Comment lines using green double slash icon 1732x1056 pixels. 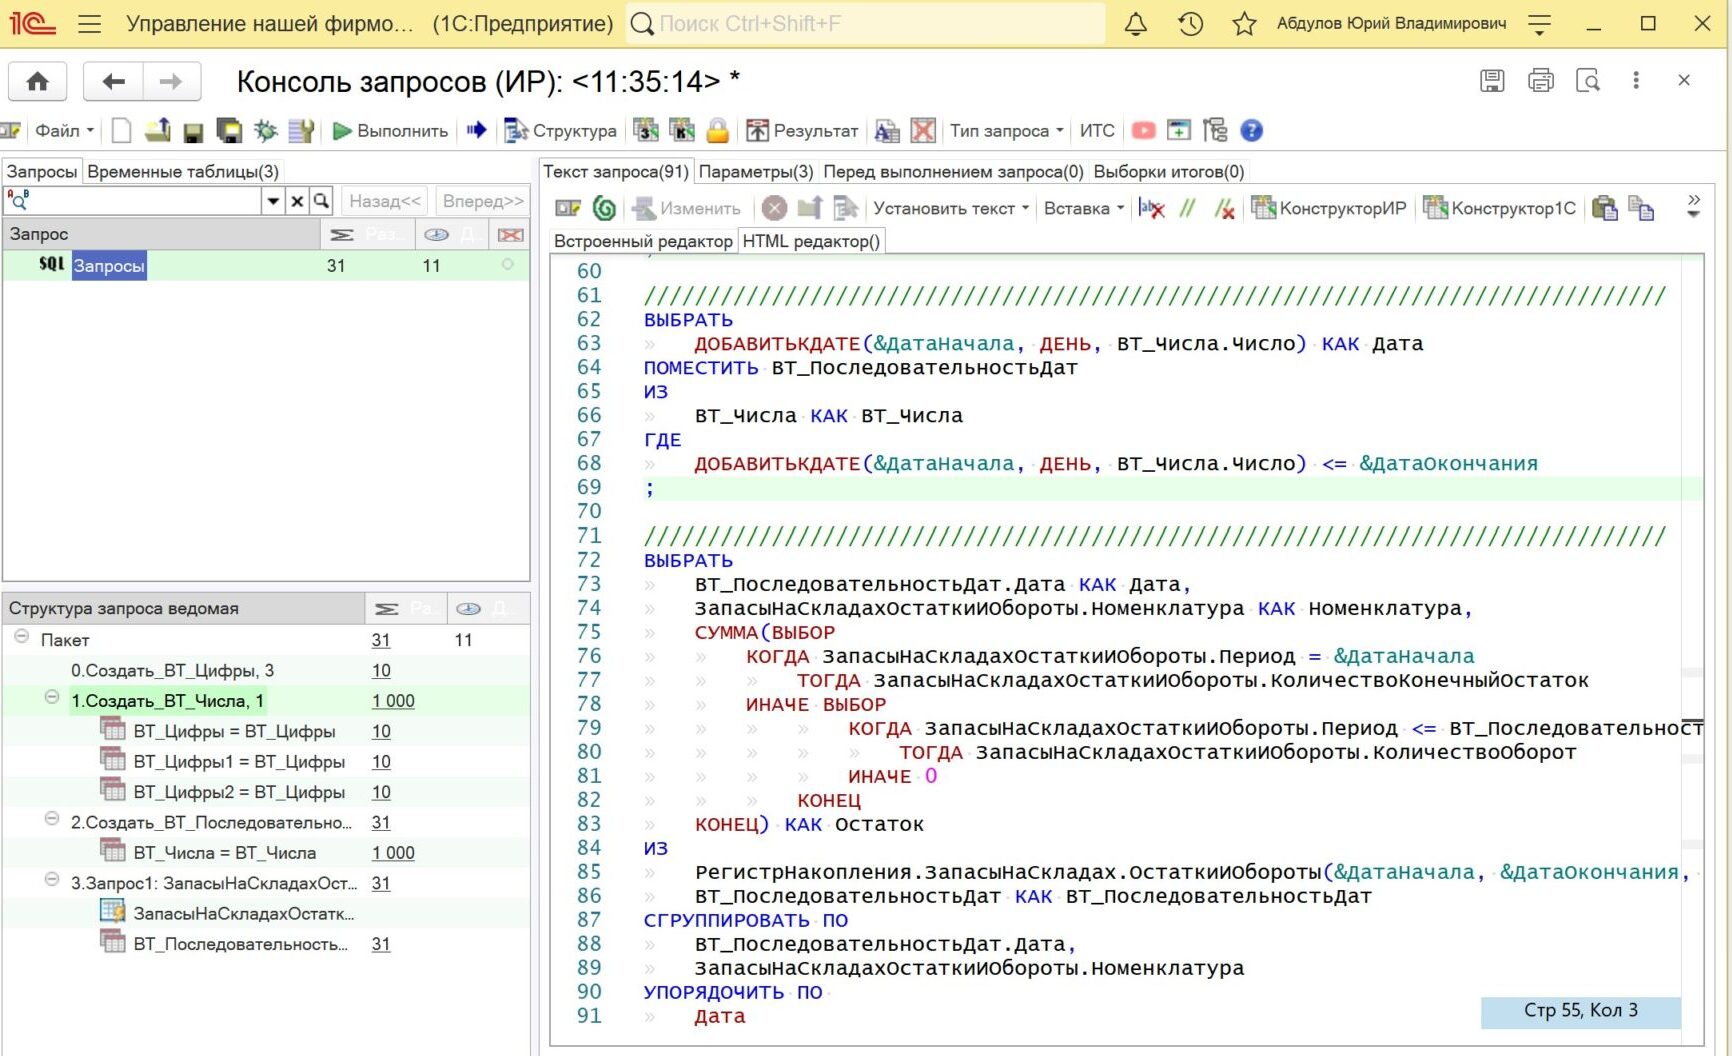1187,208
